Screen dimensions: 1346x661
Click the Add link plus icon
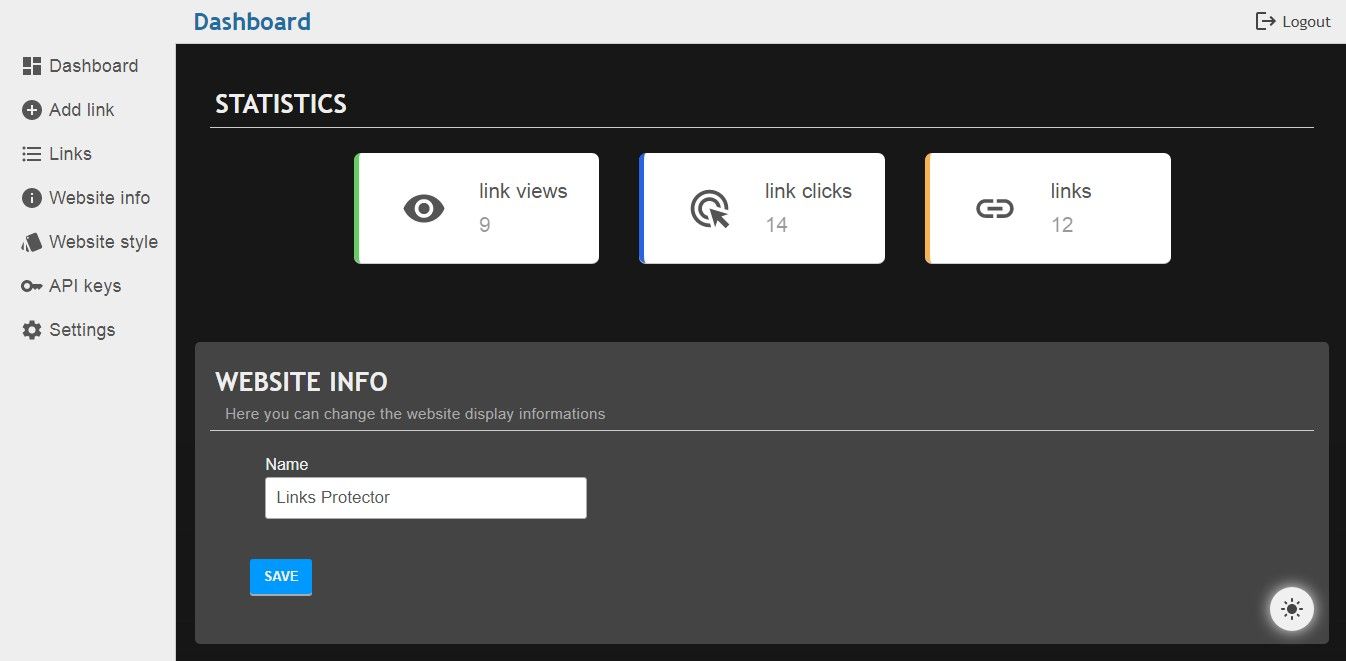tap(32, 110)
